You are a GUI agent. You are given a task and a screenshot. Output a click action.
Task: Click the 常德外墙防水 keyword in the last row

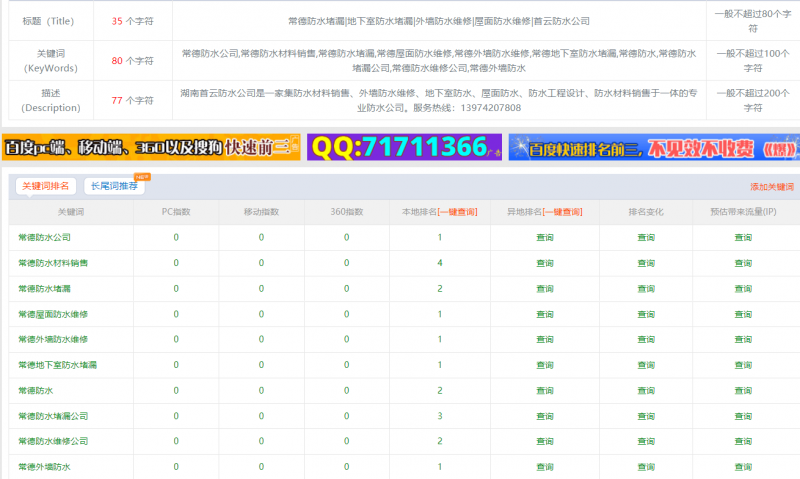coord(44,467)
